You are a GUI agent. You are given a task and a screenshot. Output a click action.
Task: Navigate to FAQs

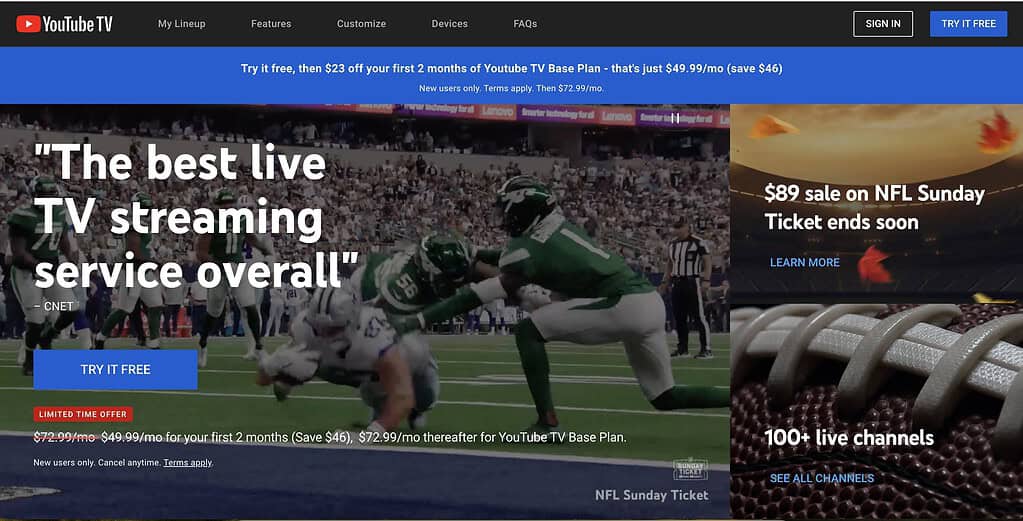point(525,24)
